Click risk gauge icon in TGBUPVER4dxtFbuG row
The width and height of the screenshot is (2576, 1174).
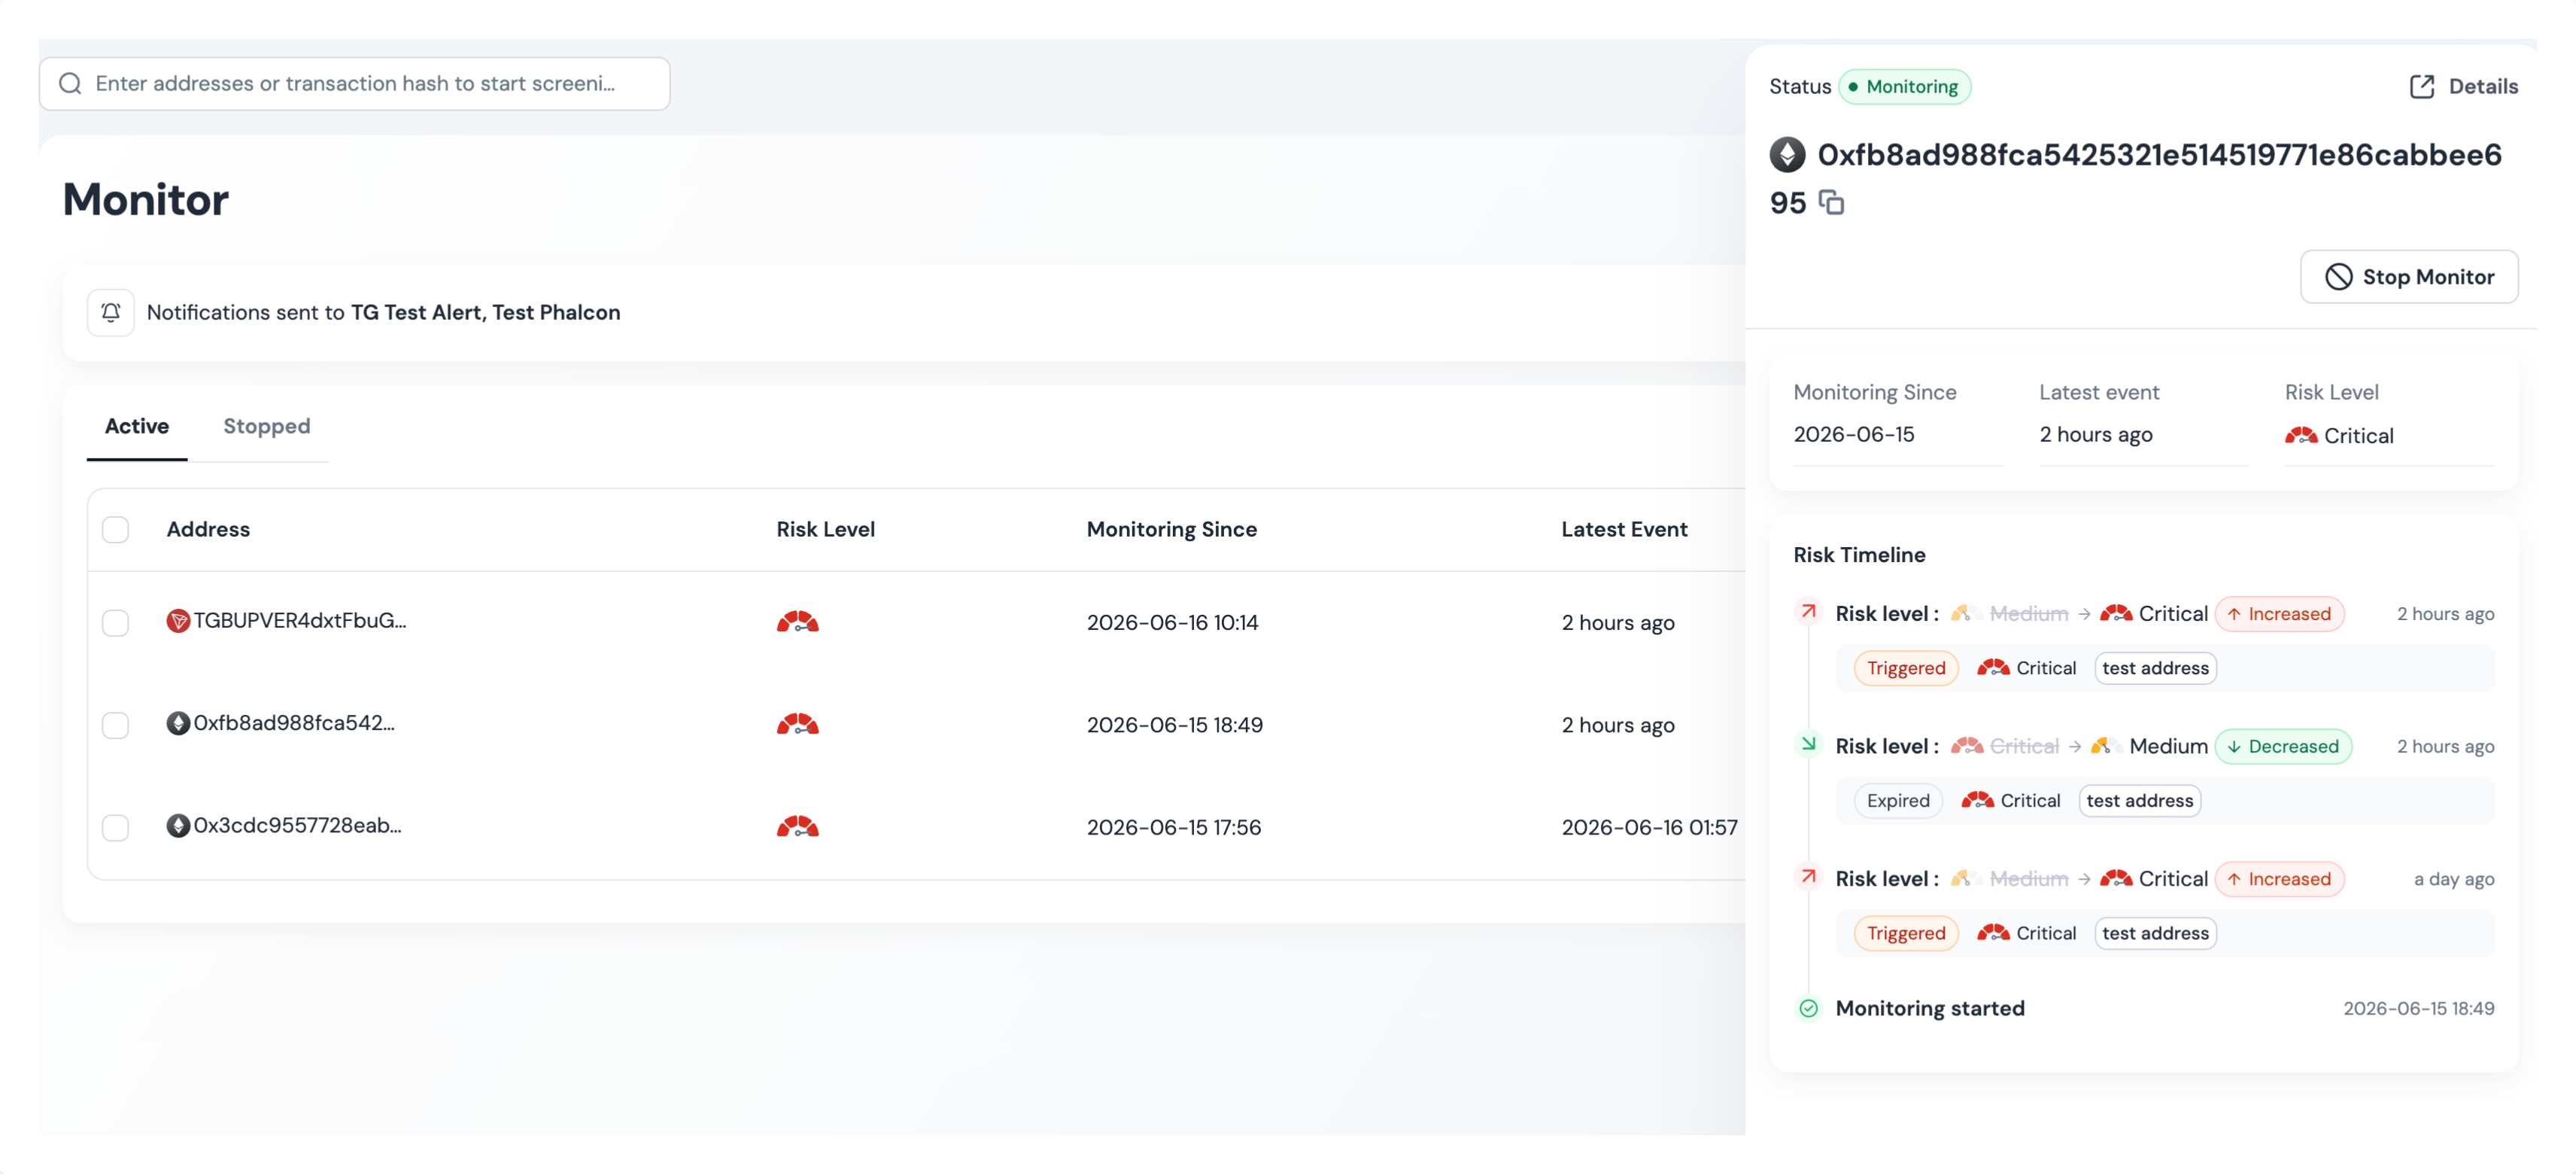pos(797,622)
